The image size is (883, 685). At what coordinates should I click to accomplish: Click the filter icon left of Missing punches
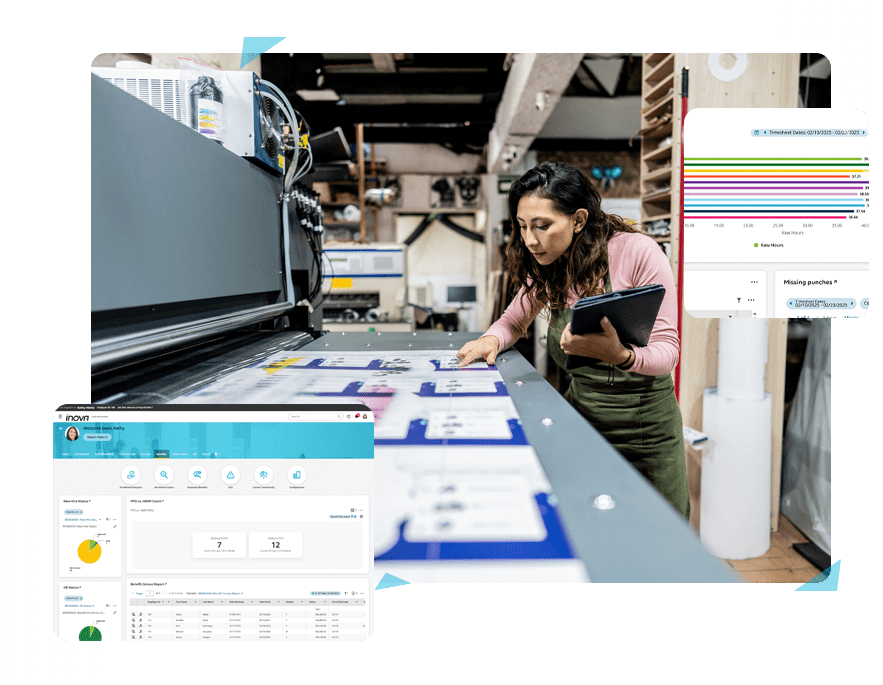(739, 300)
